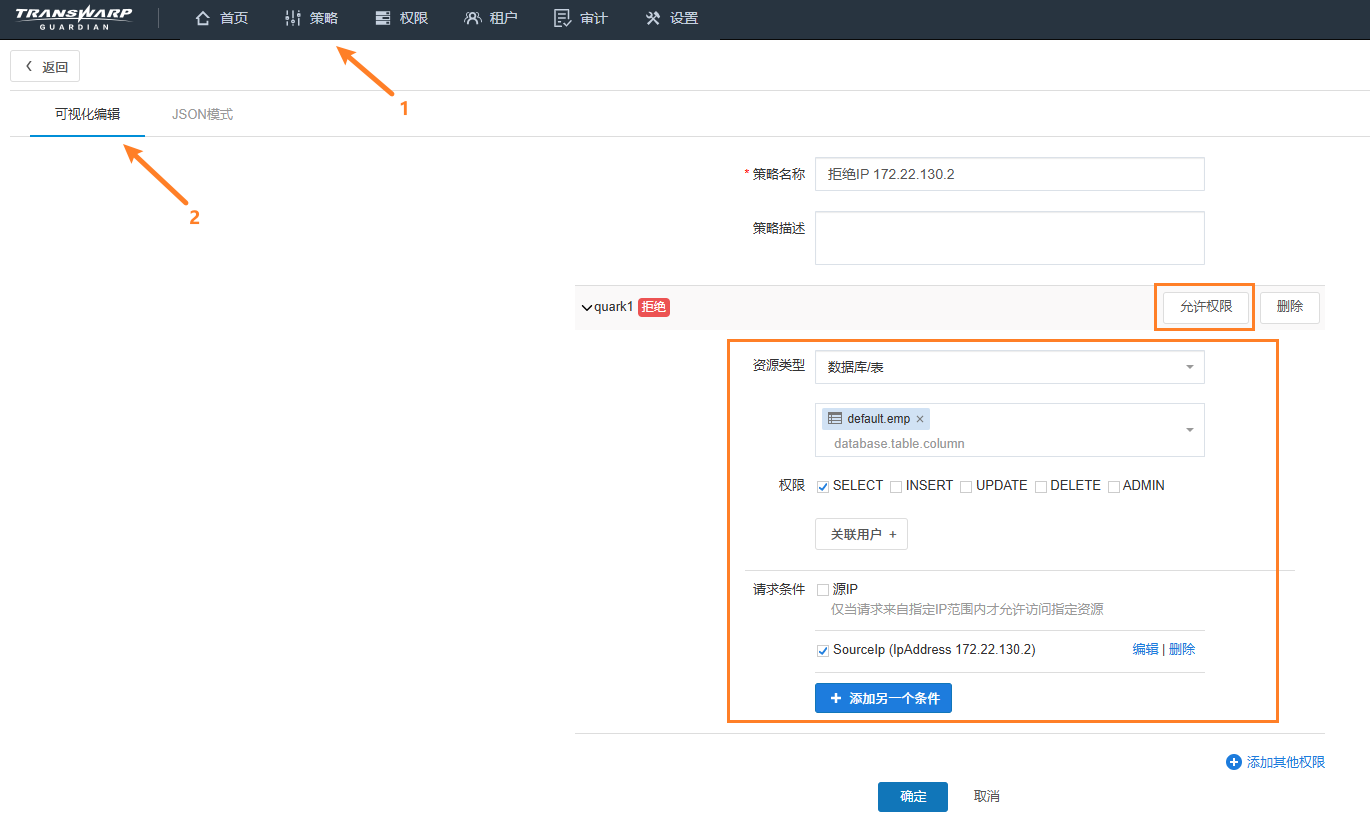Select the 可视化编辑 tab
The height and width of the screenshot is (820, 1370).
click(87, 114)
